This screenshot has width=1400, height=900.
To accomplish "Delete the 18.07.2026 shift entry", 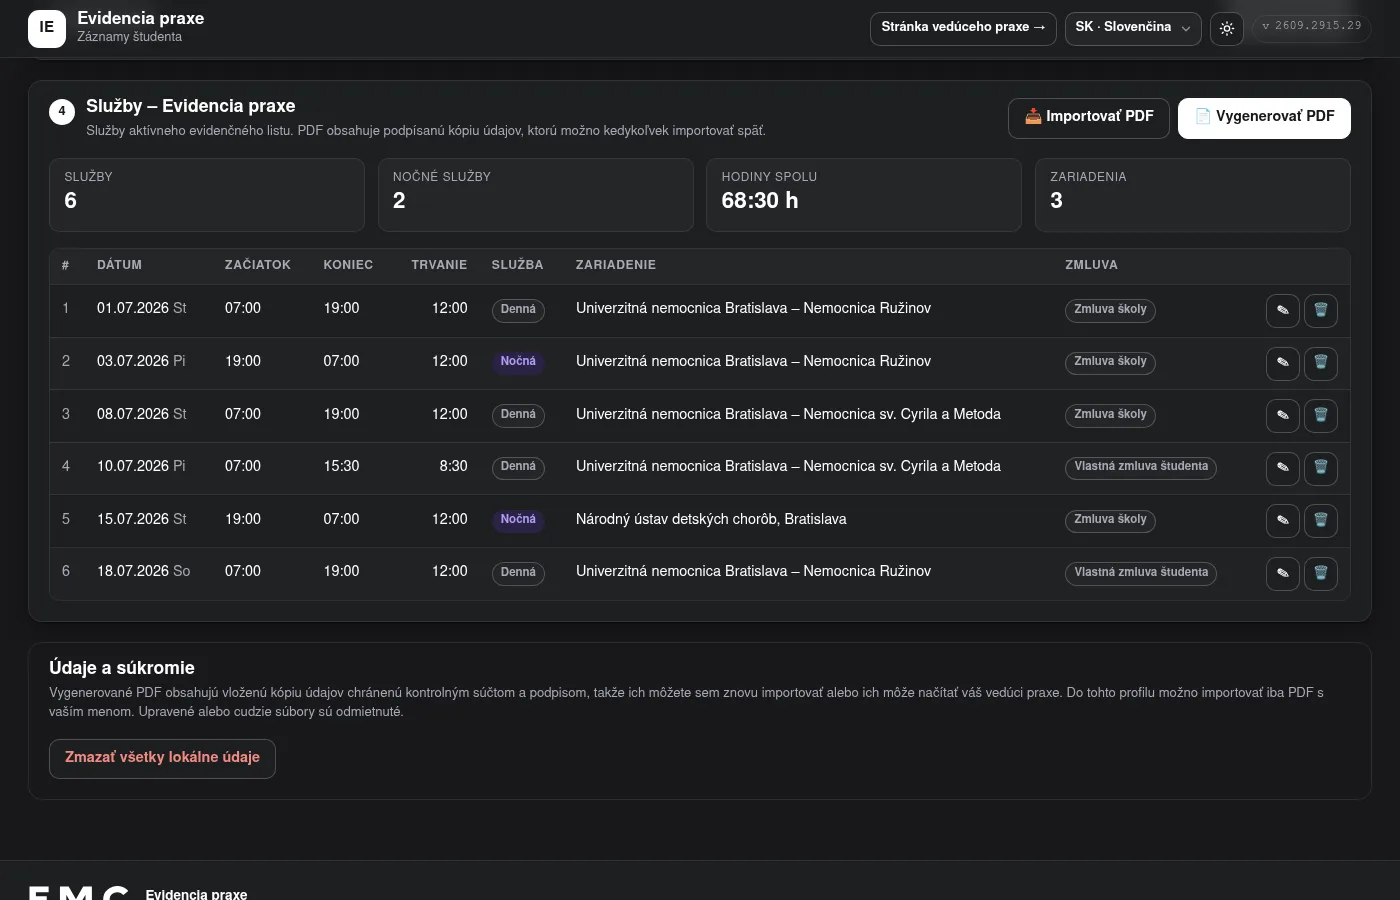I will pos(1320,573).
